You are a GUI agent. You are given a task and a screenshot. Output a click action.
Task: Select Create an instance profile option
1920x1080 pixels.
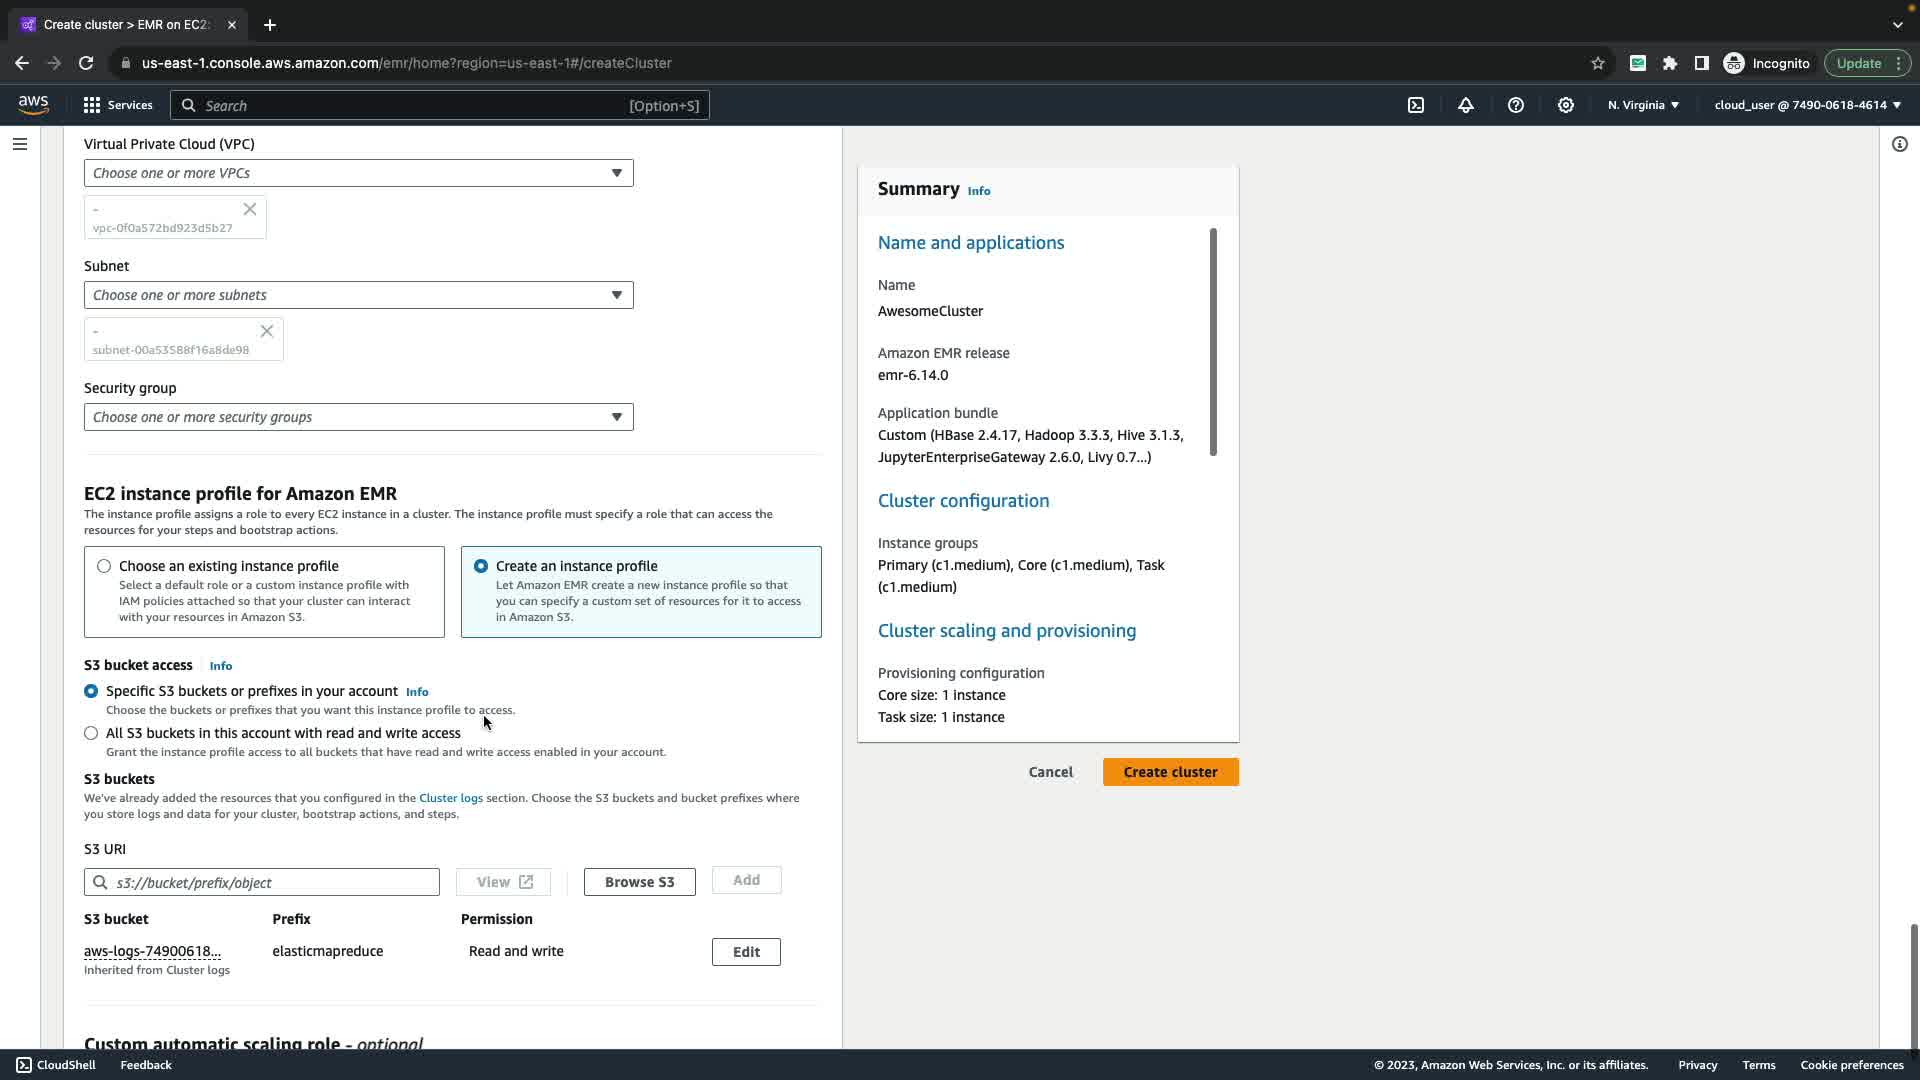pyautogui.click(x=481, y=566)
